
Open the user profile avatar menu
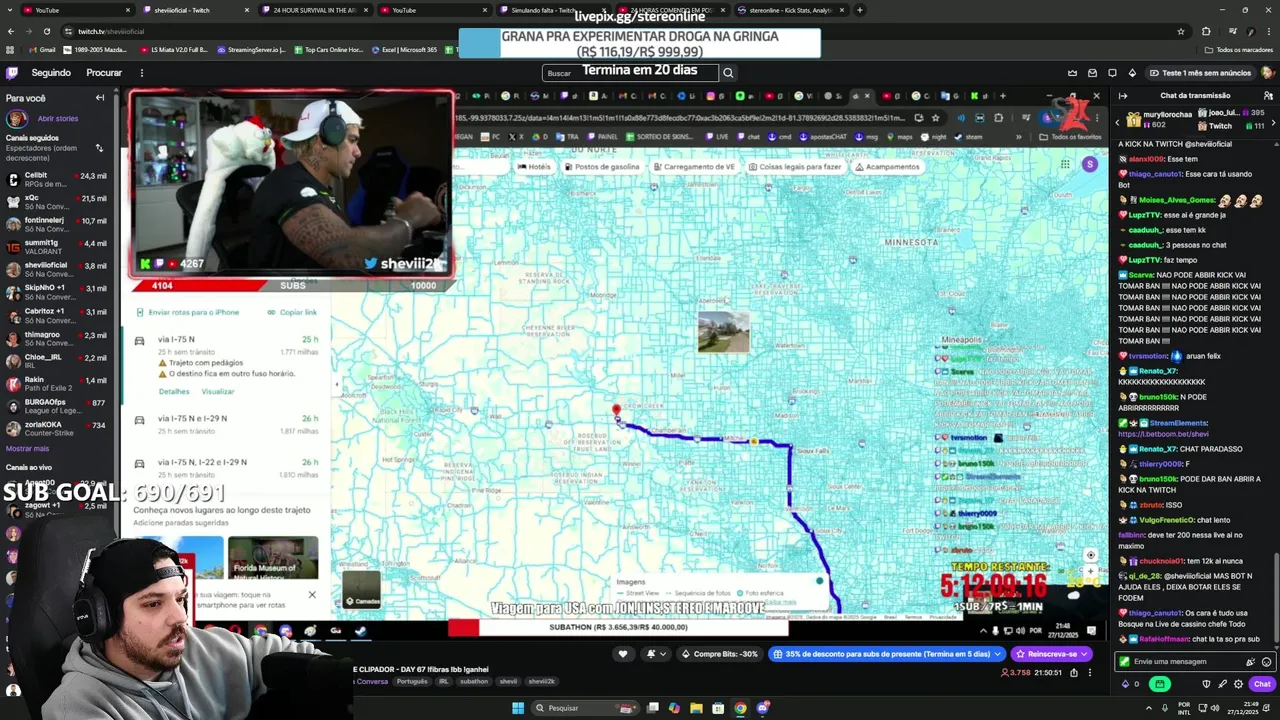coord(1267,73)
